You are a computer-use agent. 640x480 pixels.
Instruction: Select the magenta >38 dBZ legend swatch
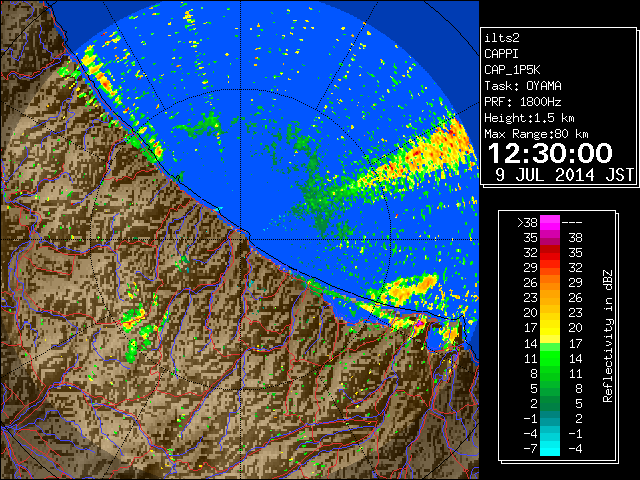point(550,223)
